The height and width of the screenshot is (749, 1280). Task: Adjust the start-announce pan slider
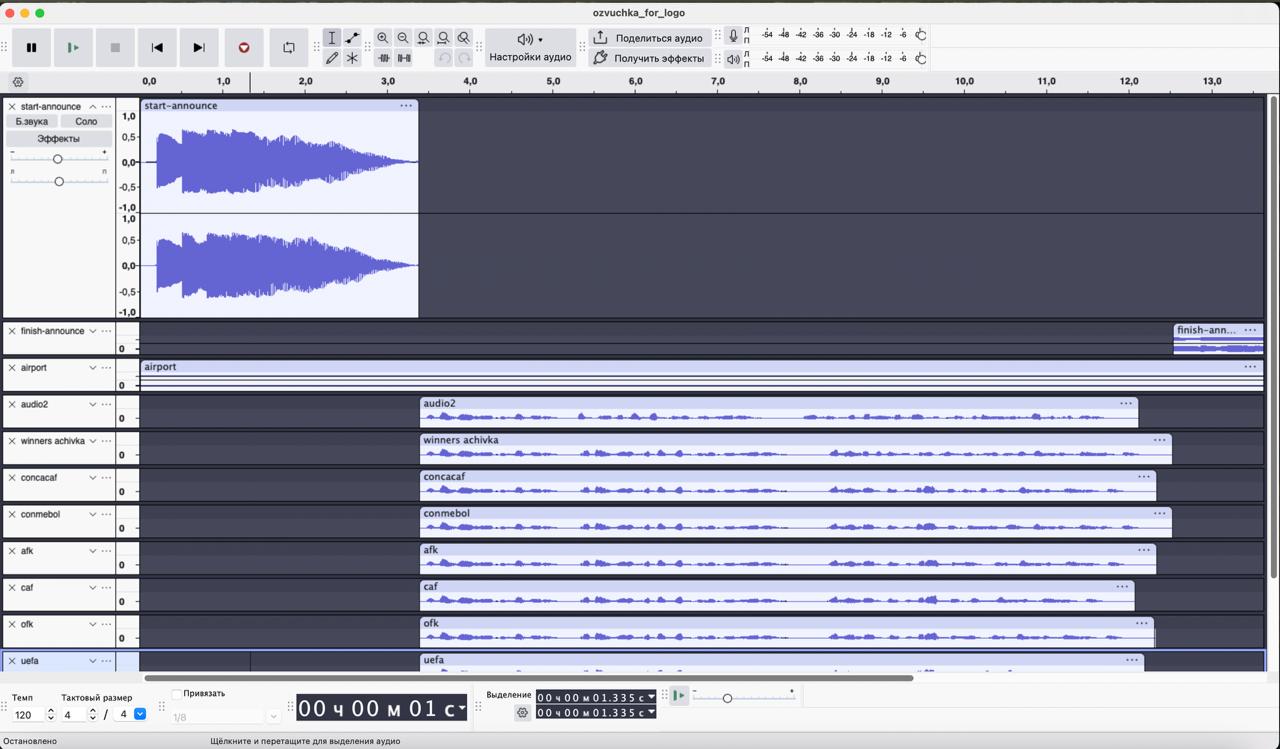pyautogui.click(x=59, y=181)
